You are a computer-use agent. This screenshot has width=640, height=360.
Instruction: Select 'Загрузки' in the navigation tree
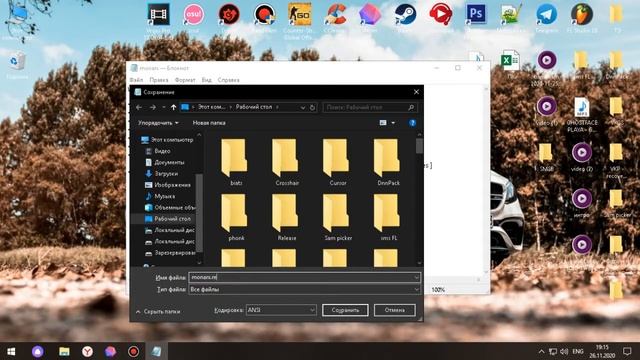(162, 173)
